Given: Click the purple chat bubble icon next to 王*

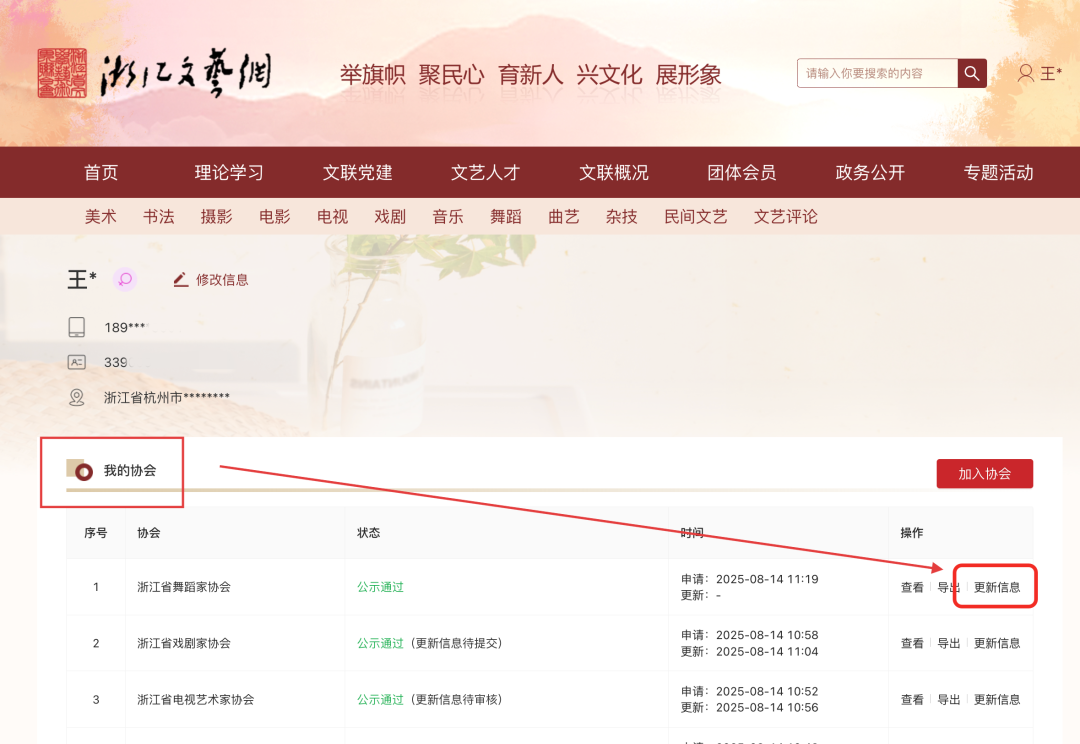Looking at the screenshot, I should tap(125, 280).
